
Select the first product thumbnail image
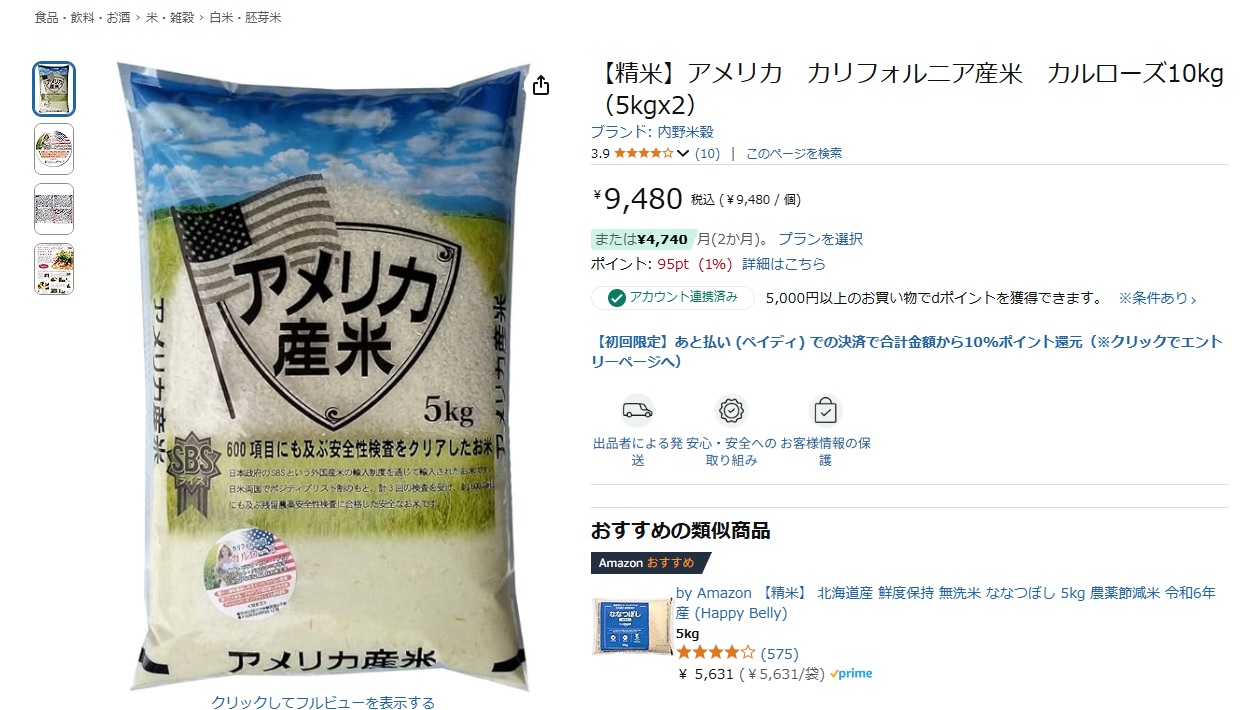[54, 89]
